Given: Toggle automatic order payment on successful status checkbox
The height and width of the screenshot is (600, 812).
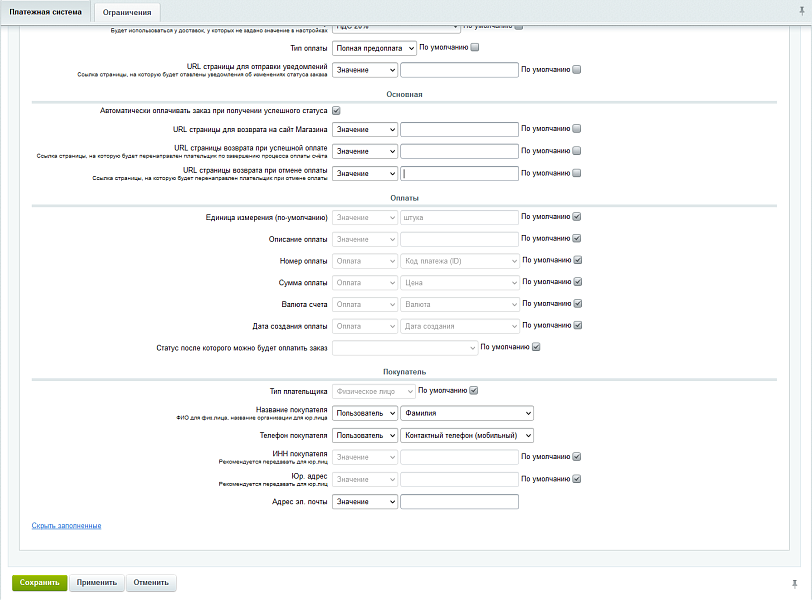Looking at the screenshot, I should point(336,110).
